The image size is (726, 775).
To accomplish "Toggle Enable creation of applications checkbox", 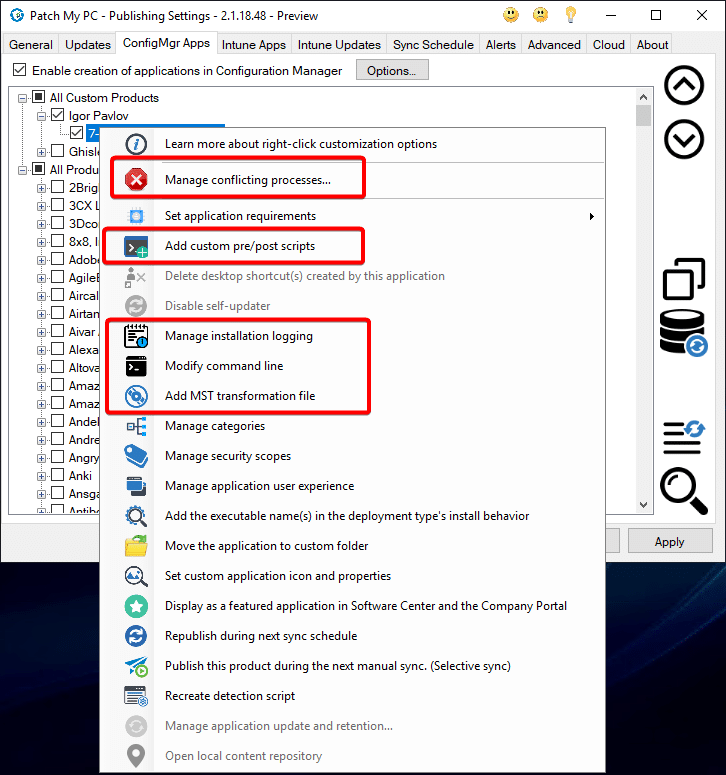I will (19, 71).
